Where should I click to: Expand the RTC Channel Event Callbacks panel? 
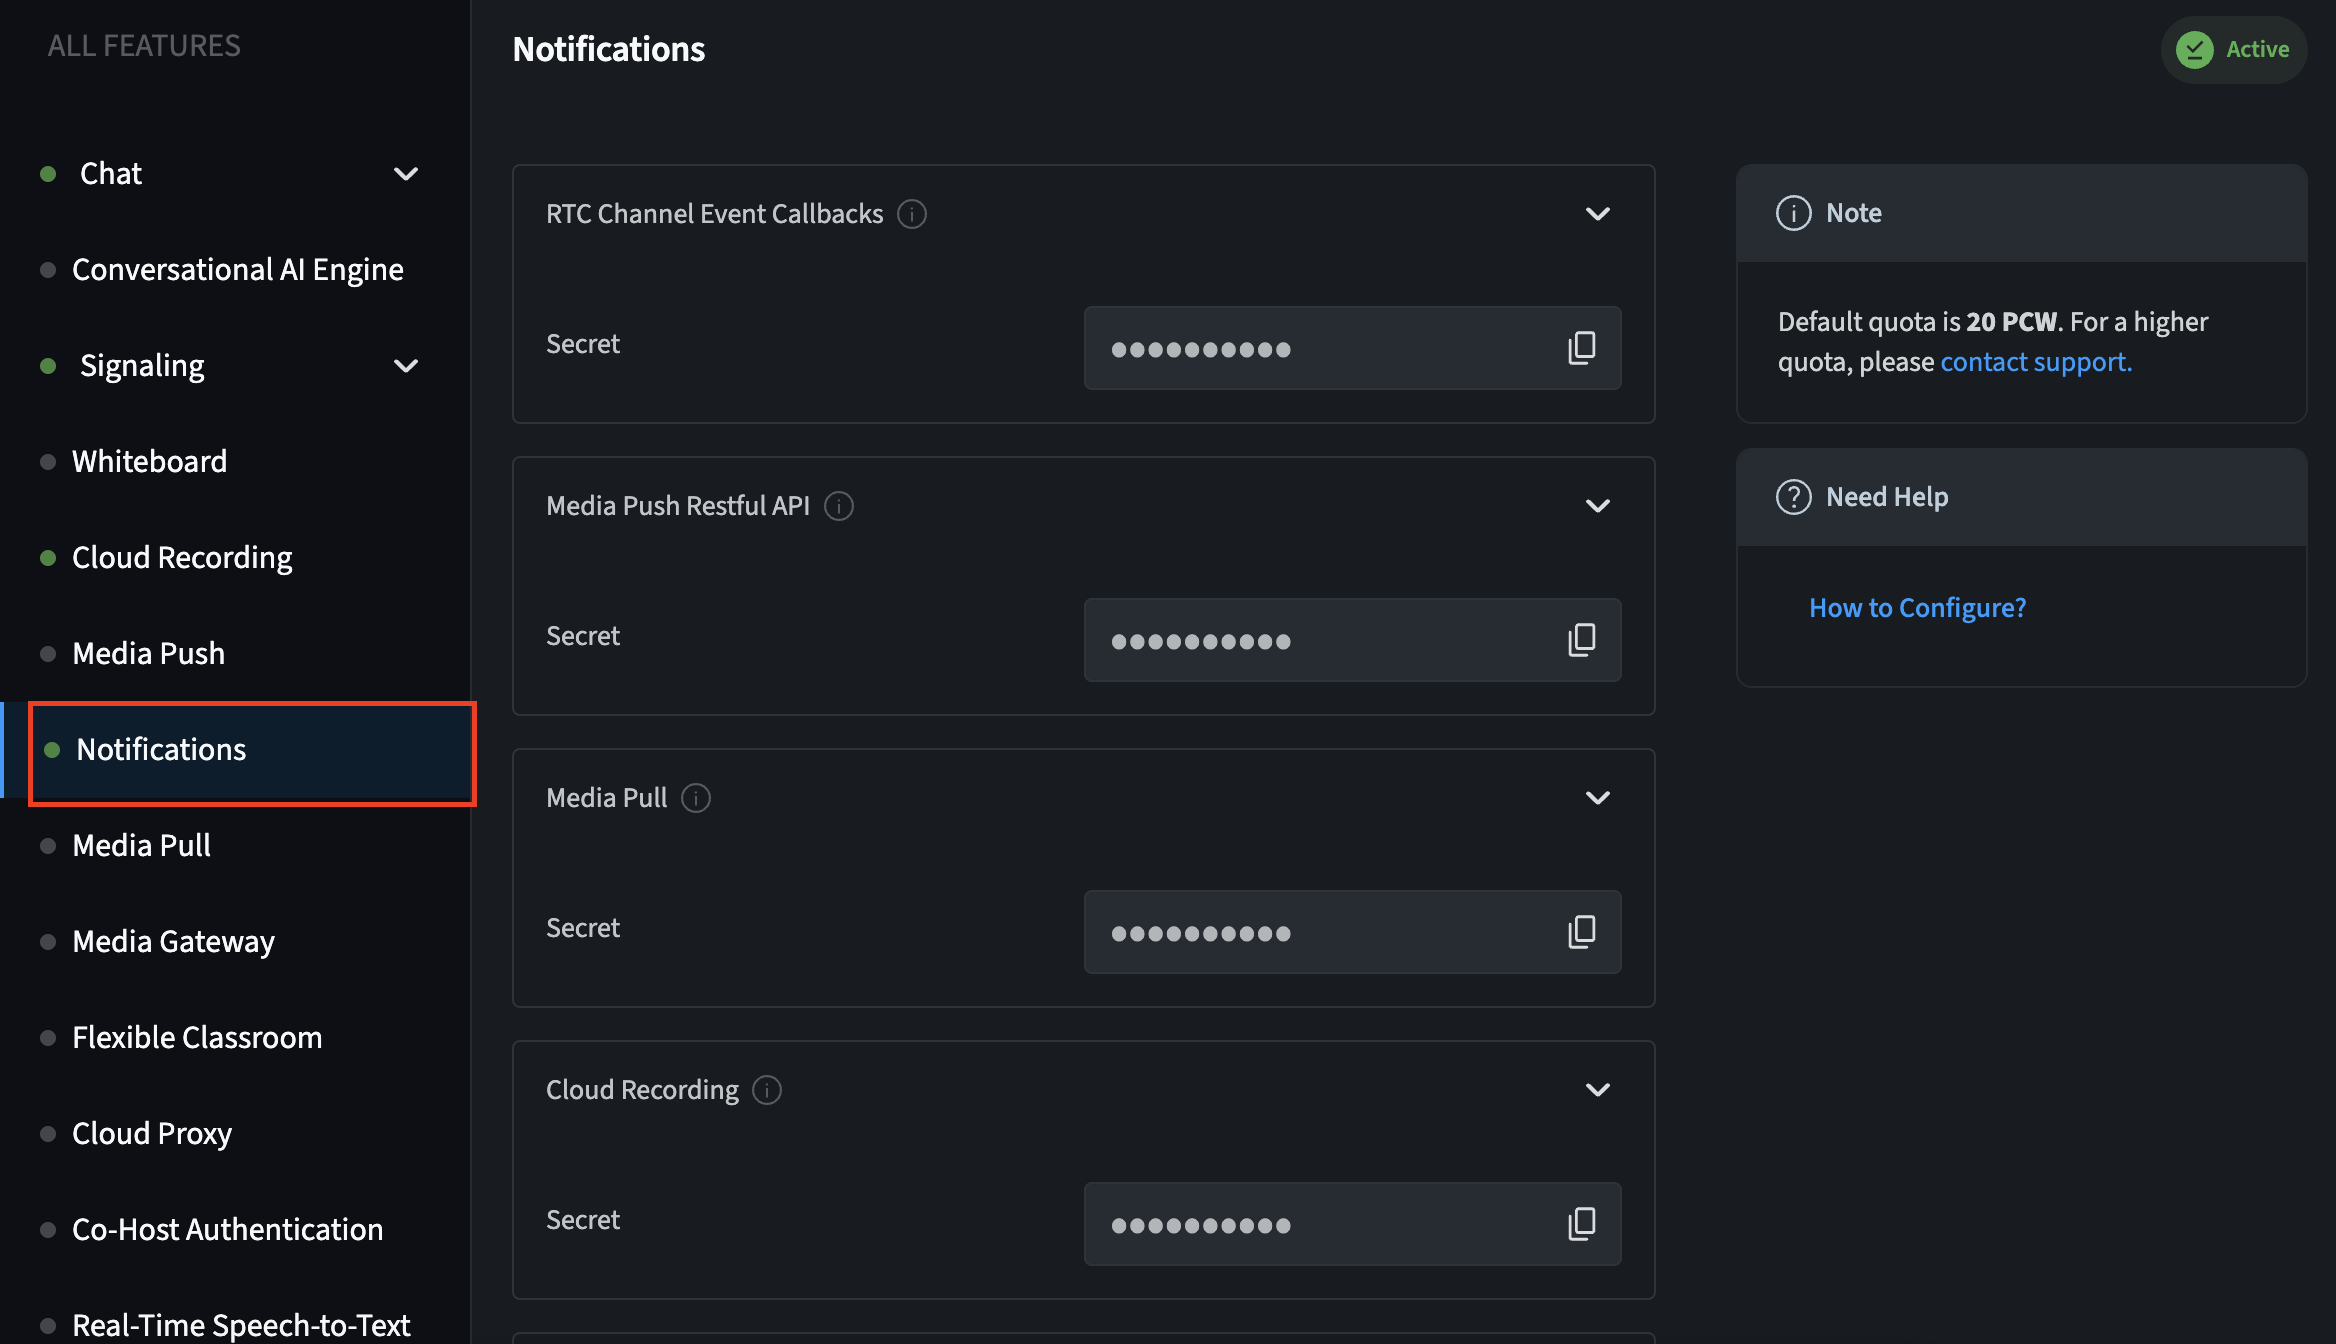[1597, 214]
